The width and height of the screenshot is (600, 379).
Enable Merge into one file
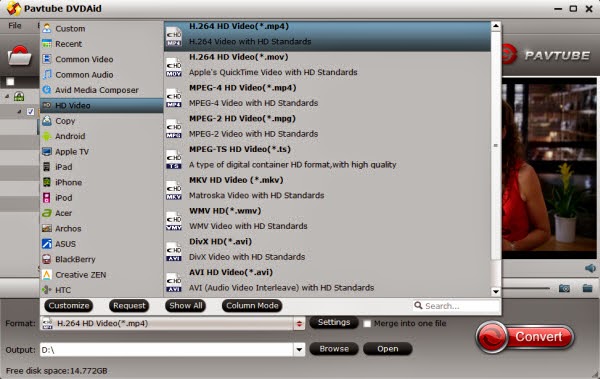pos(367,323)
